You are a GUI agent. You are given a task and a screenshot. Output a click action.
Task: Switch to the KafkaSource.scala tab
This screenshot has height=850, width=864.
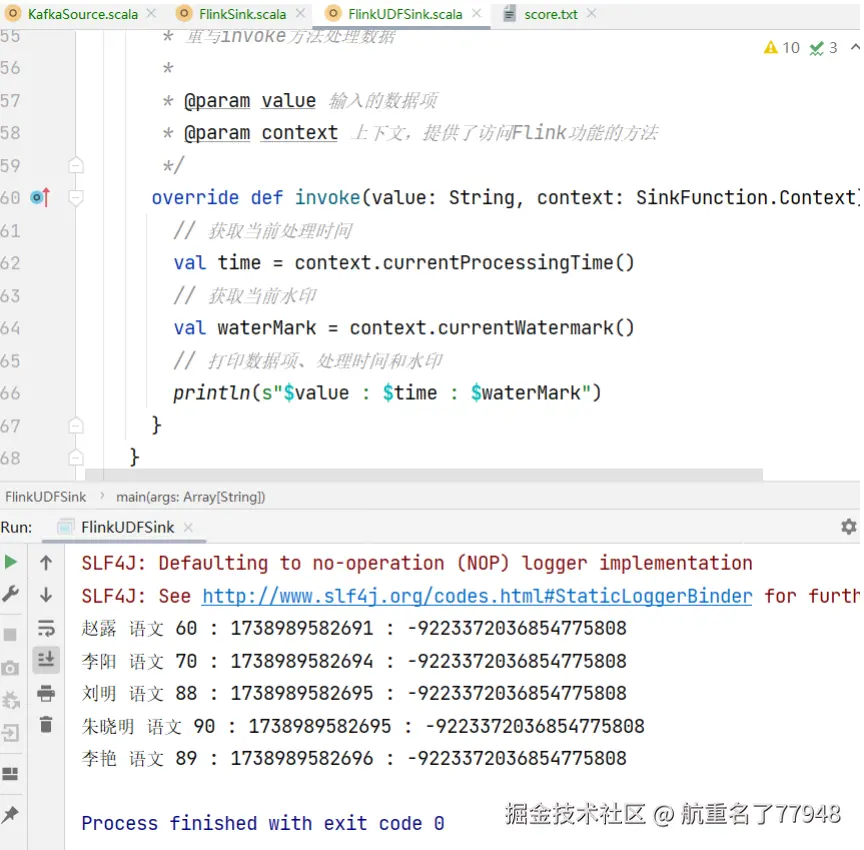[83, 14]
